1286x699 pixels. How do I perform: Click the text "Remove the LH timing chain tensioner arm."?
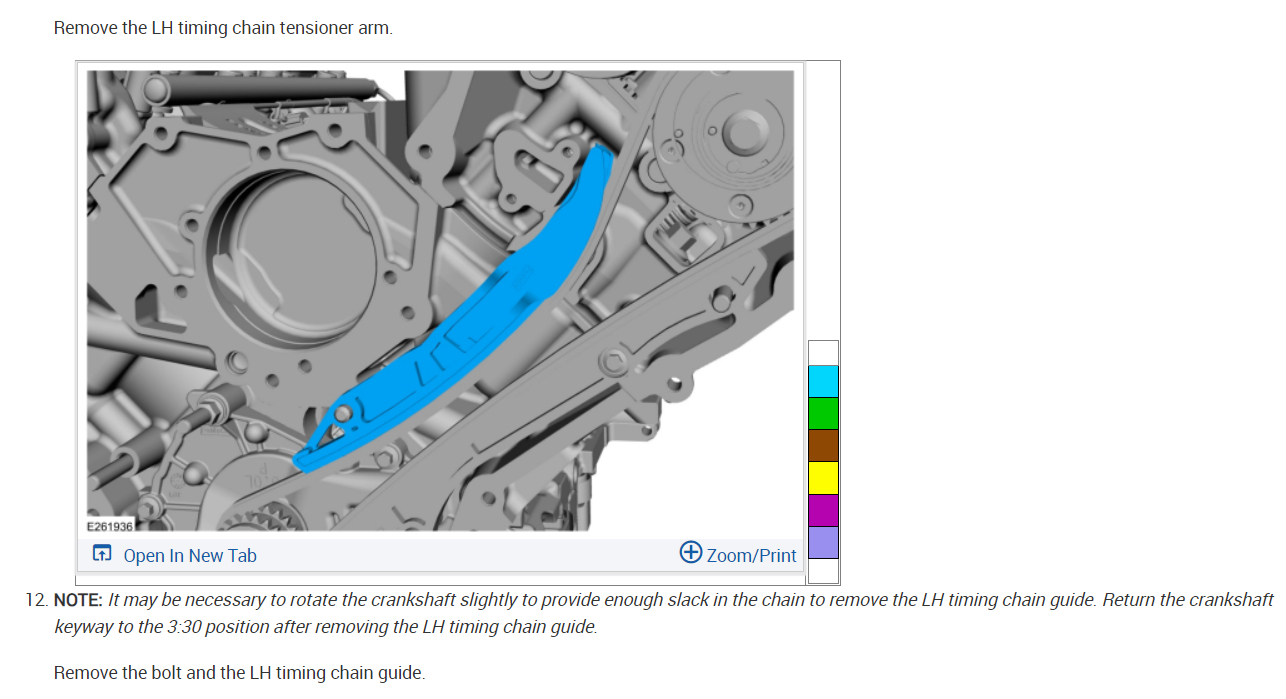click(223, 27)
